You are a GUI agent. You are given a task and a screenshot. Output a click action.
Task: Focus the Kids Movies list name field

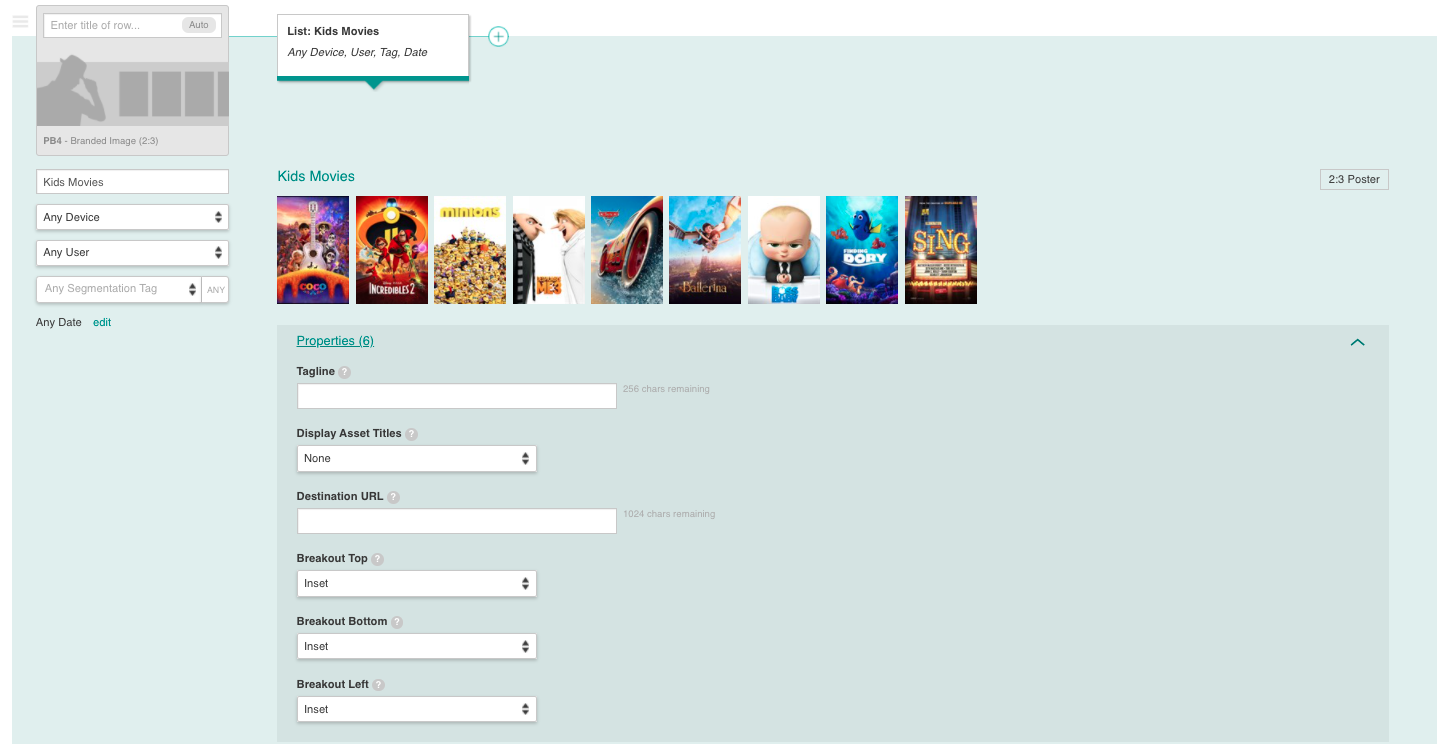pos(132,182)
